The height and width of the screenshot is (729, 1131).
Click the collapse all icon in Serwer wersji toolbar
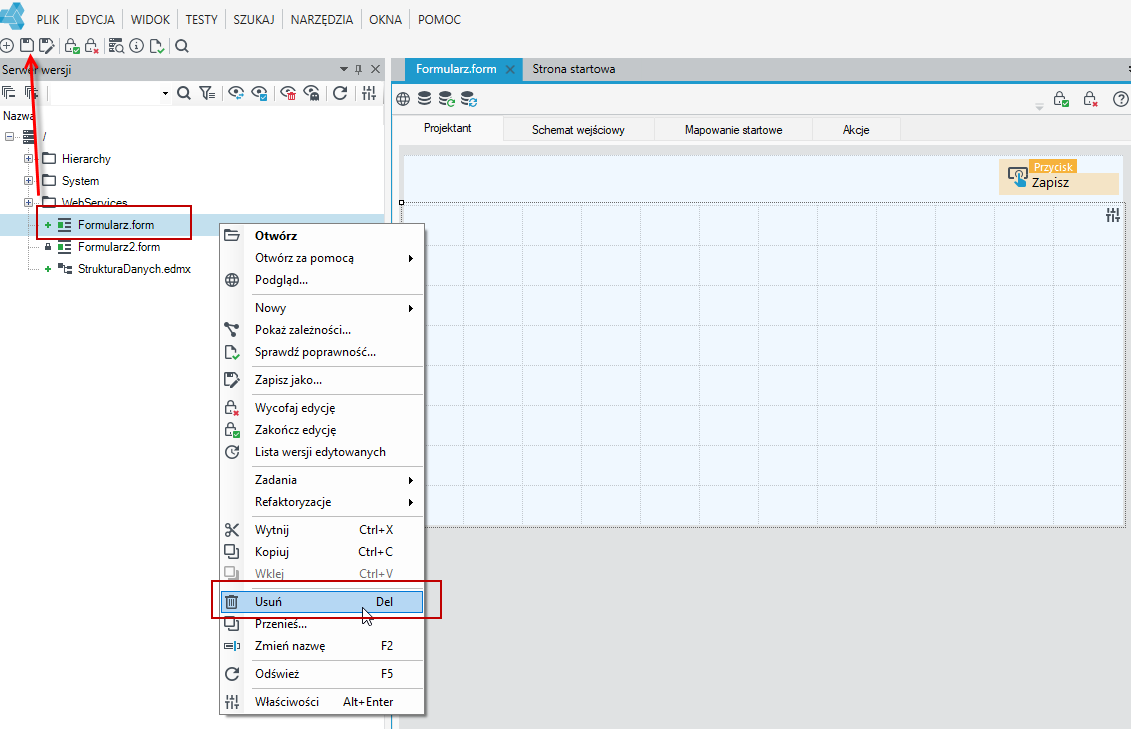point(9,92)
